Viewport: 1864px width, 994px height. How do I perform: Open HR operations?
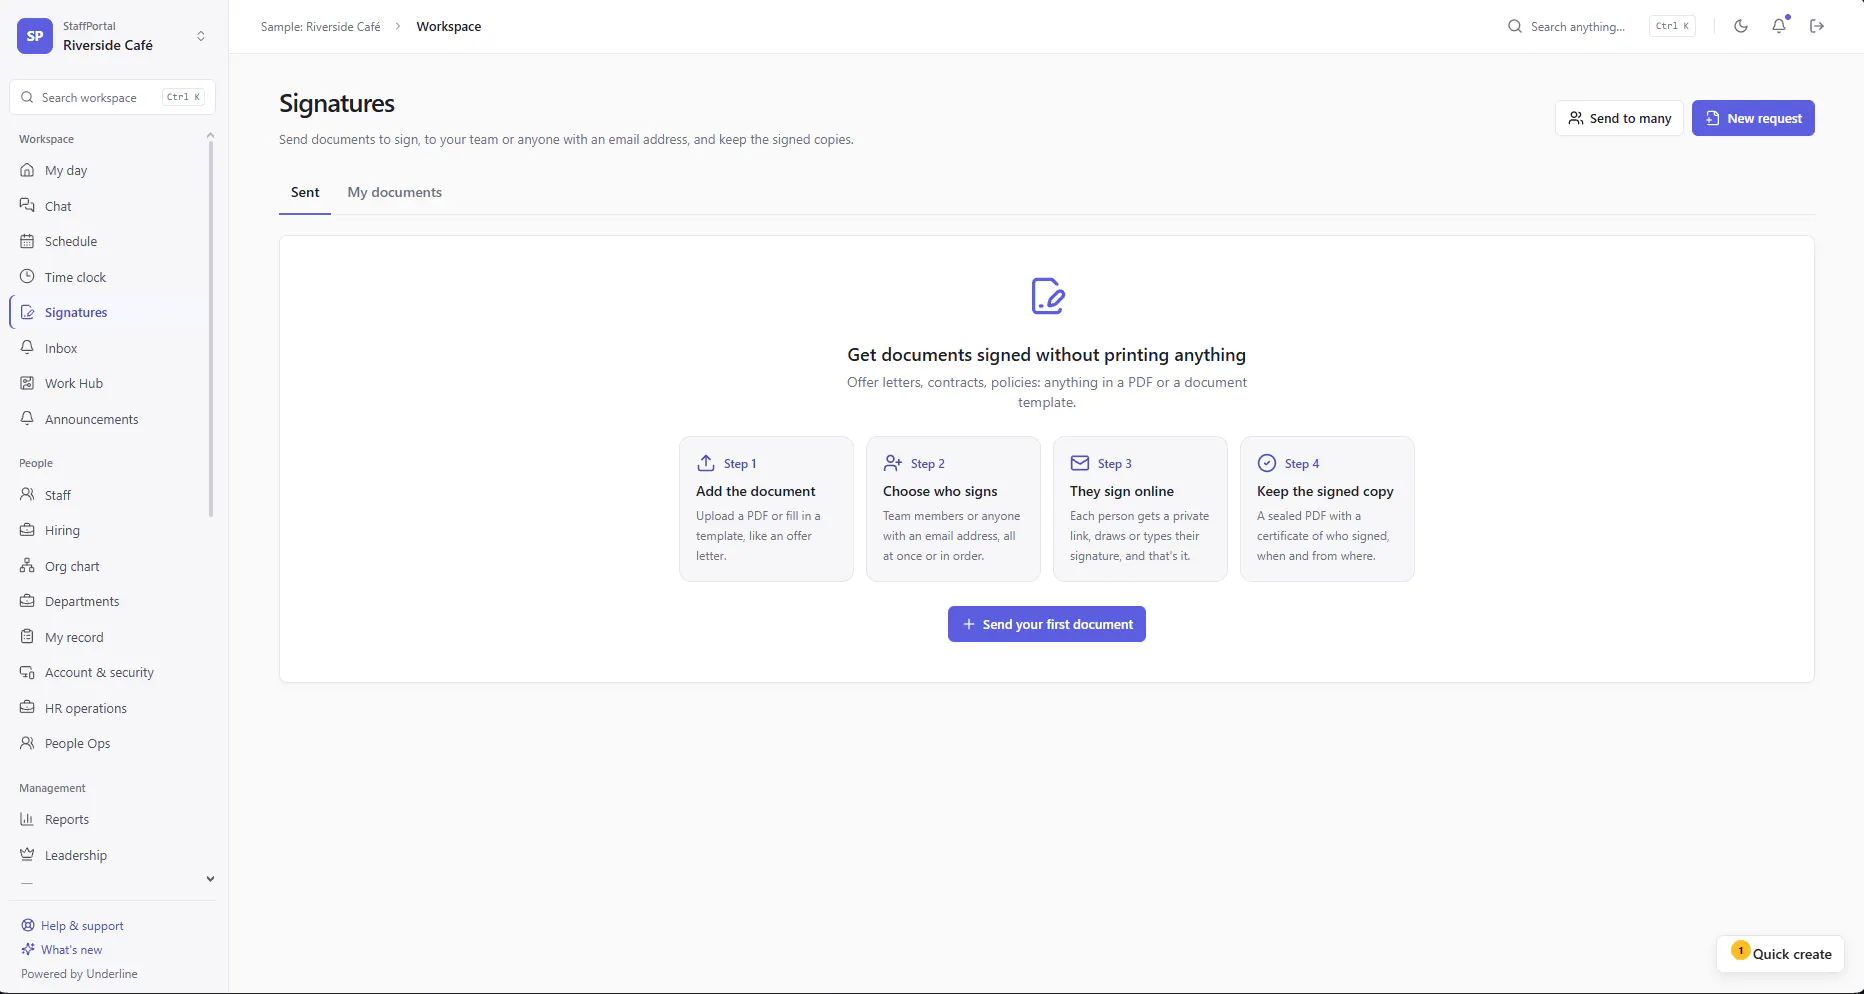[x=108, y=708]
